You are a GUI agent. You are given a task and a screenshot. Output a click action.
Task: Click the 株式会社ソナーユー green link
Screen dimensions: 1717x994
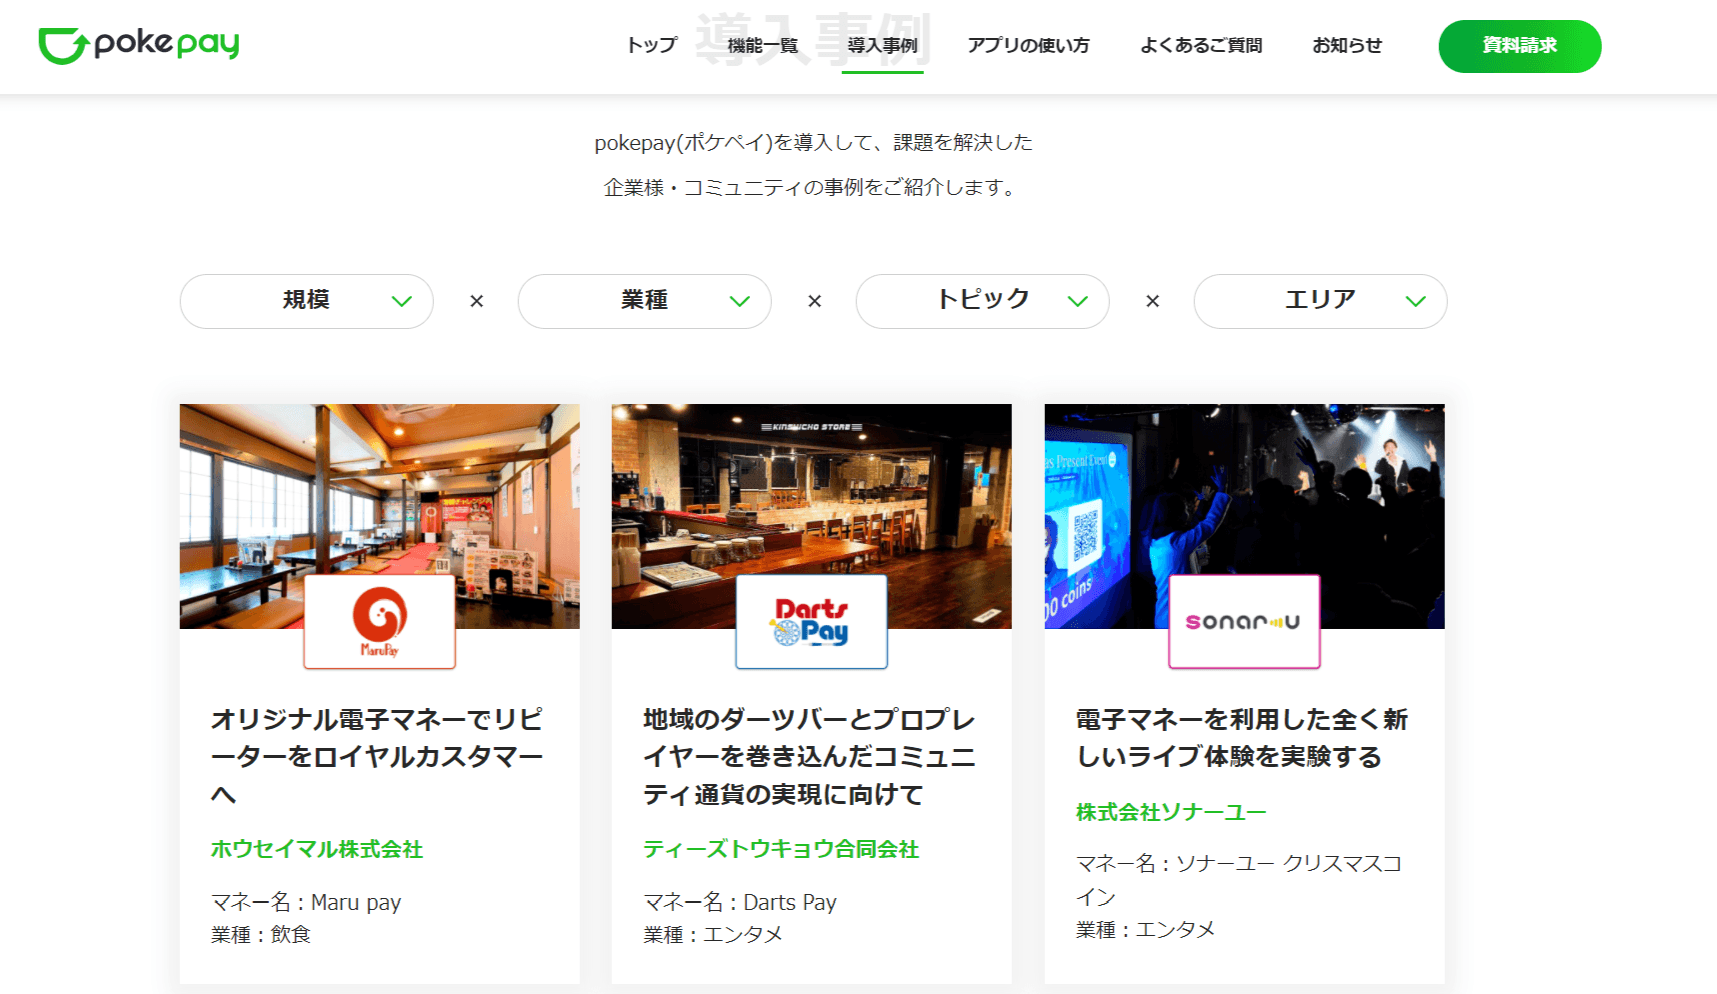click(x=1168, y=811)
